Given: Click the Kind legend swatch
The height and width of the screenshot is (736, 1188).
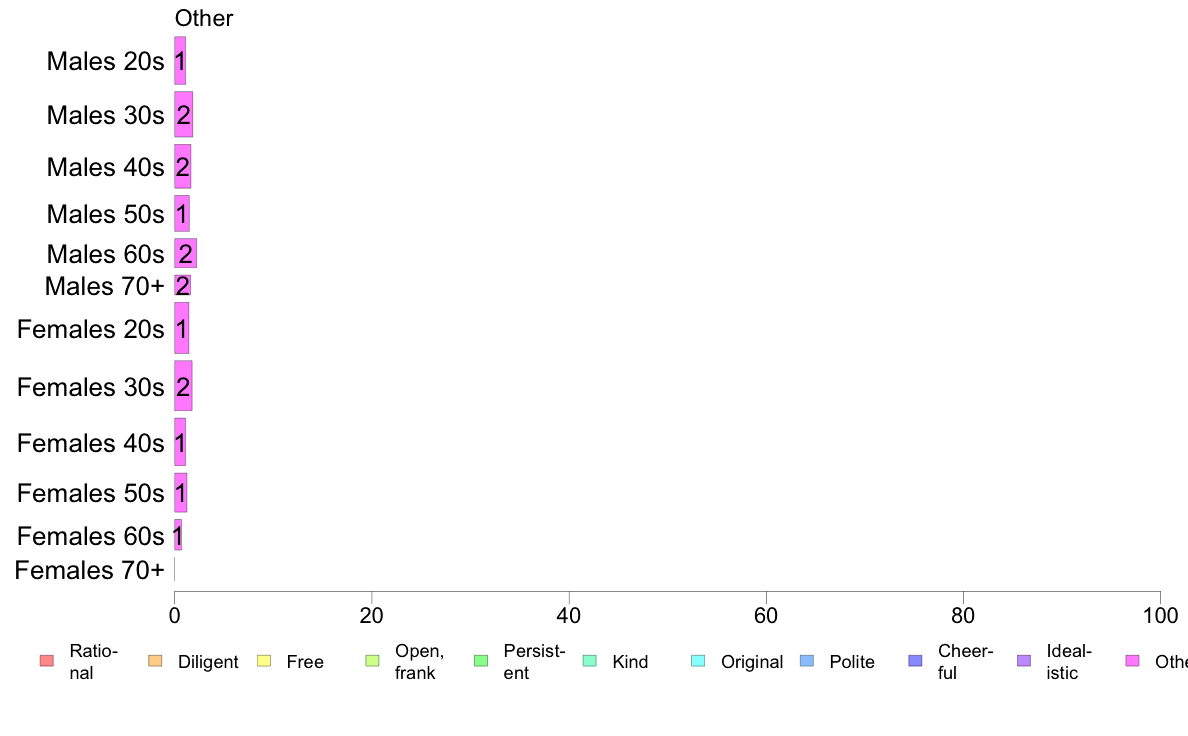Looking at the screenshot, I should click(x=589, y=661).
